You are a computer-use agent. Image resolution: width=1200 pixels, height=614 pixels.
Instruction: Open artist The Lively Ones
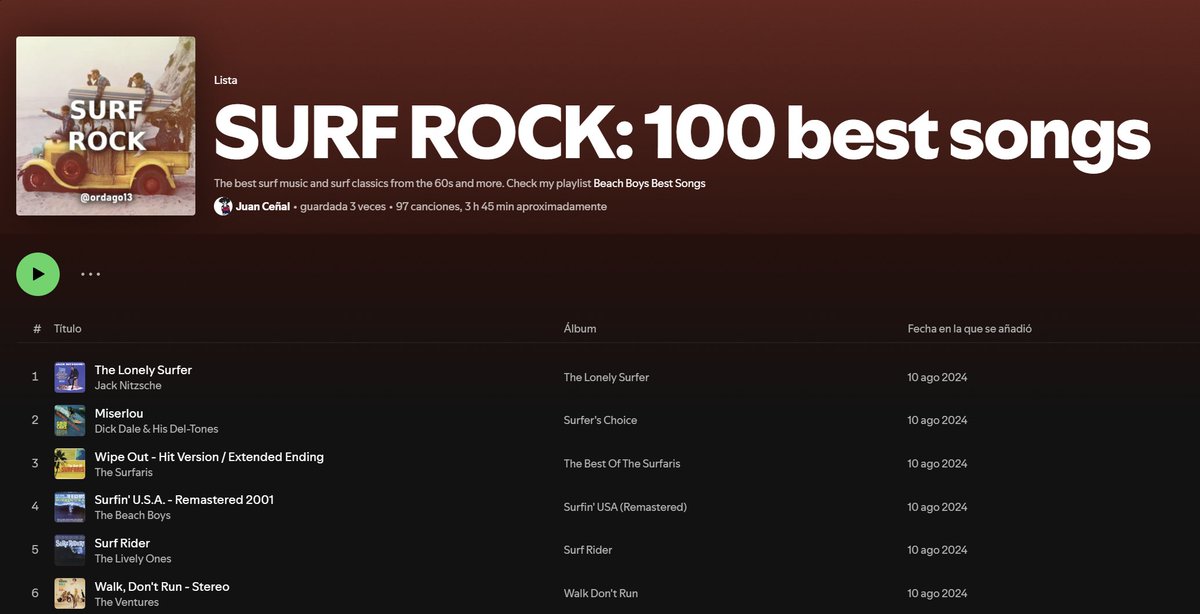[133, 559]
